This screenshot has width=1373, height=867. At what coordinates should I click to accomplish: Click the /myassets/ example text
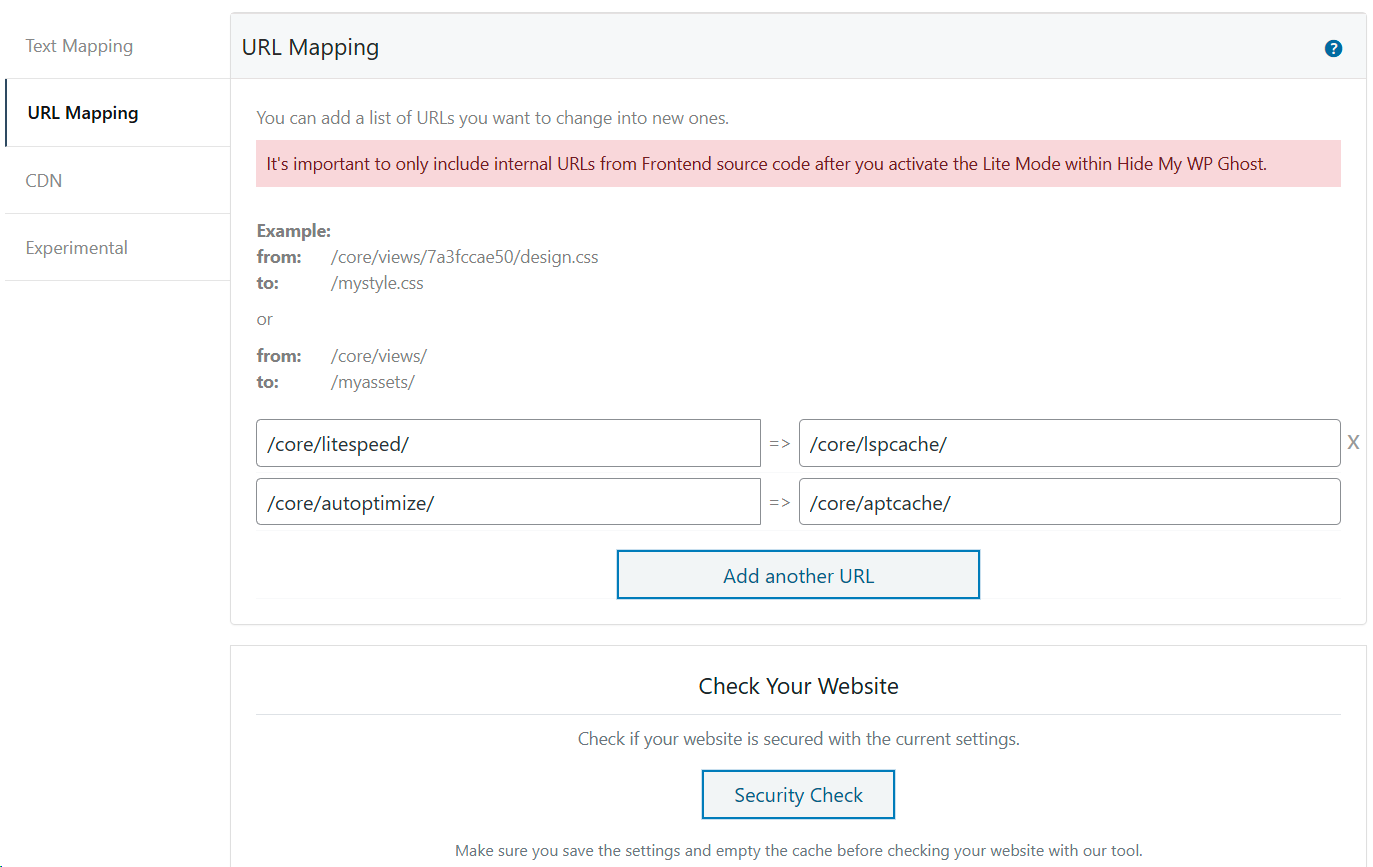(372, 382)
